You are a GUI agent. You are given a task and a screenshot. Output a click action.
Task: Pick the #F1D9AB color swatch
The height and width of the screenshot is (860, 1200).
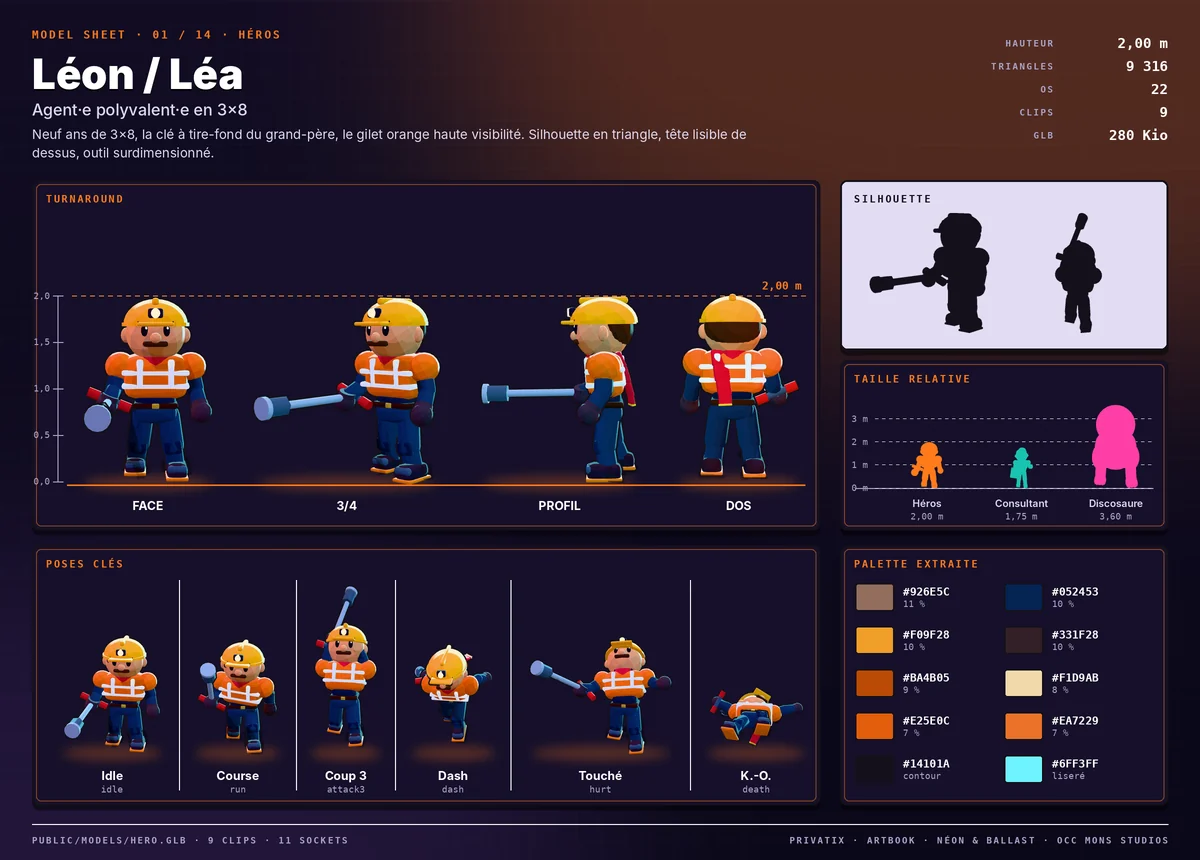1023,683
